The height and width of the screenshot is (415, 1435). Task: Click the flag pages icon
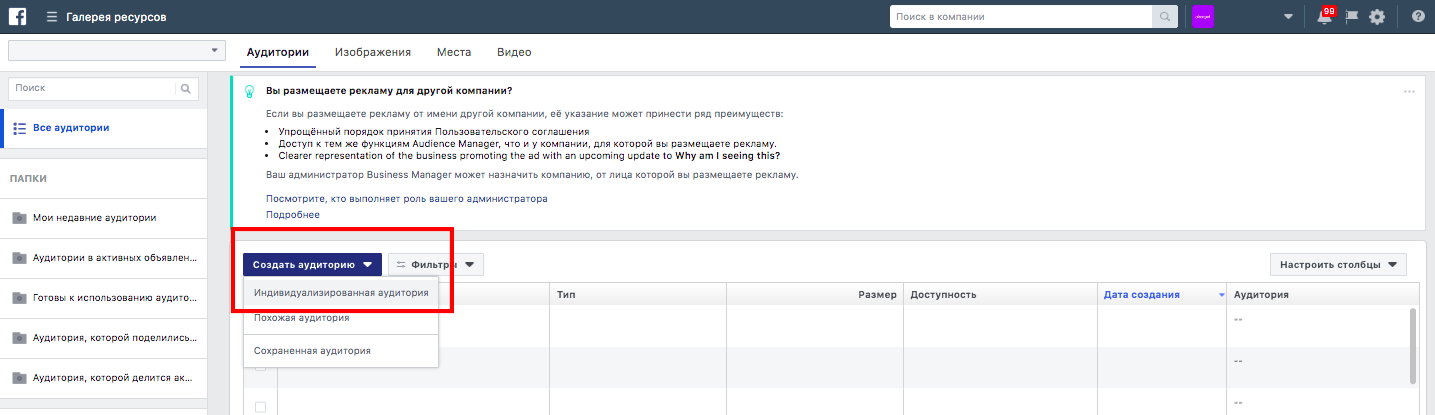[x=1352, y=17]
